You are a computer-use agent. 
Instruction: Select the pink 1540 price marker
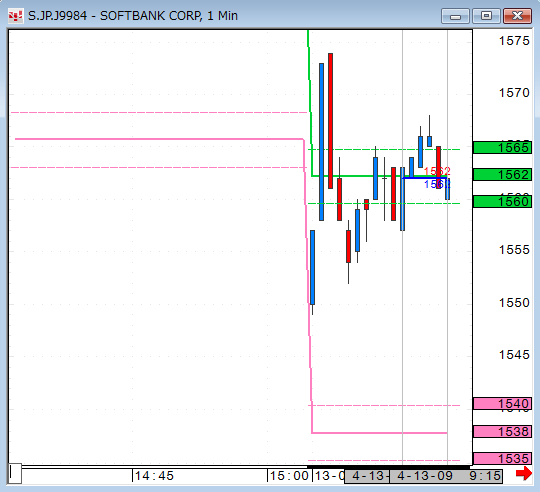(502, 404)
